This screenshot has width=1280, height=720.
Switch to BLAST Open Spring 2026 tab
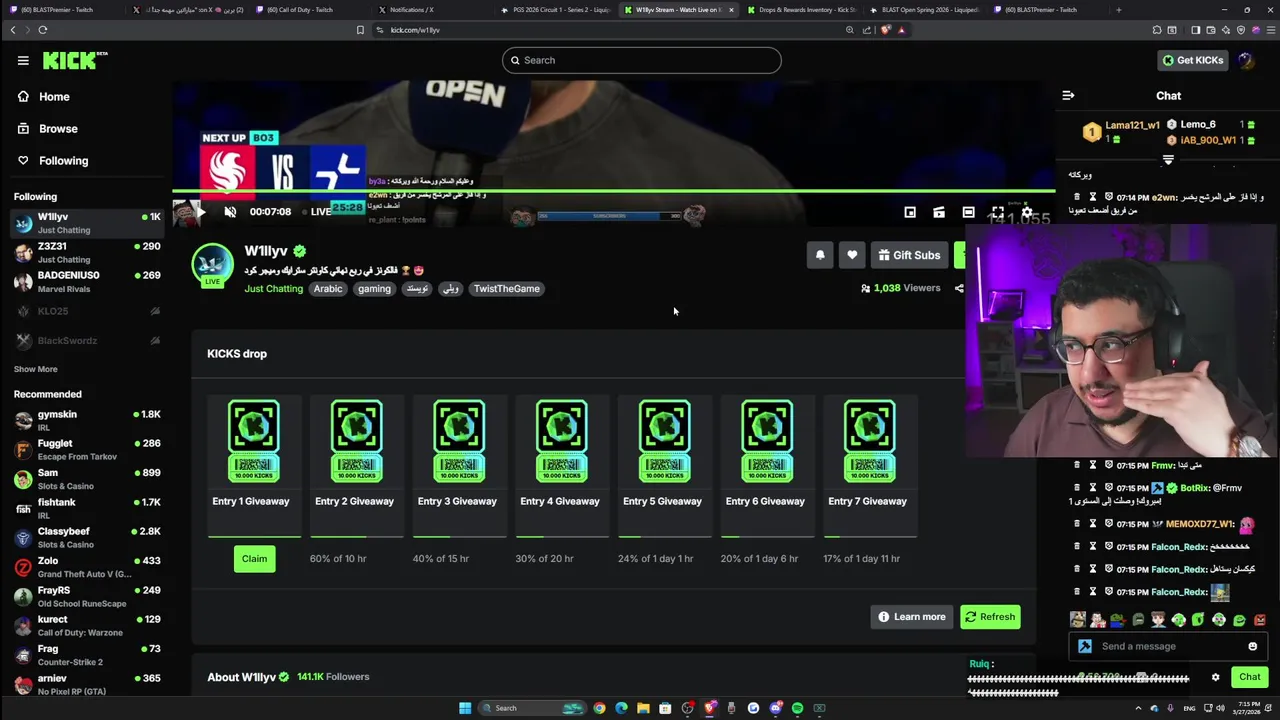click(925, 10)
